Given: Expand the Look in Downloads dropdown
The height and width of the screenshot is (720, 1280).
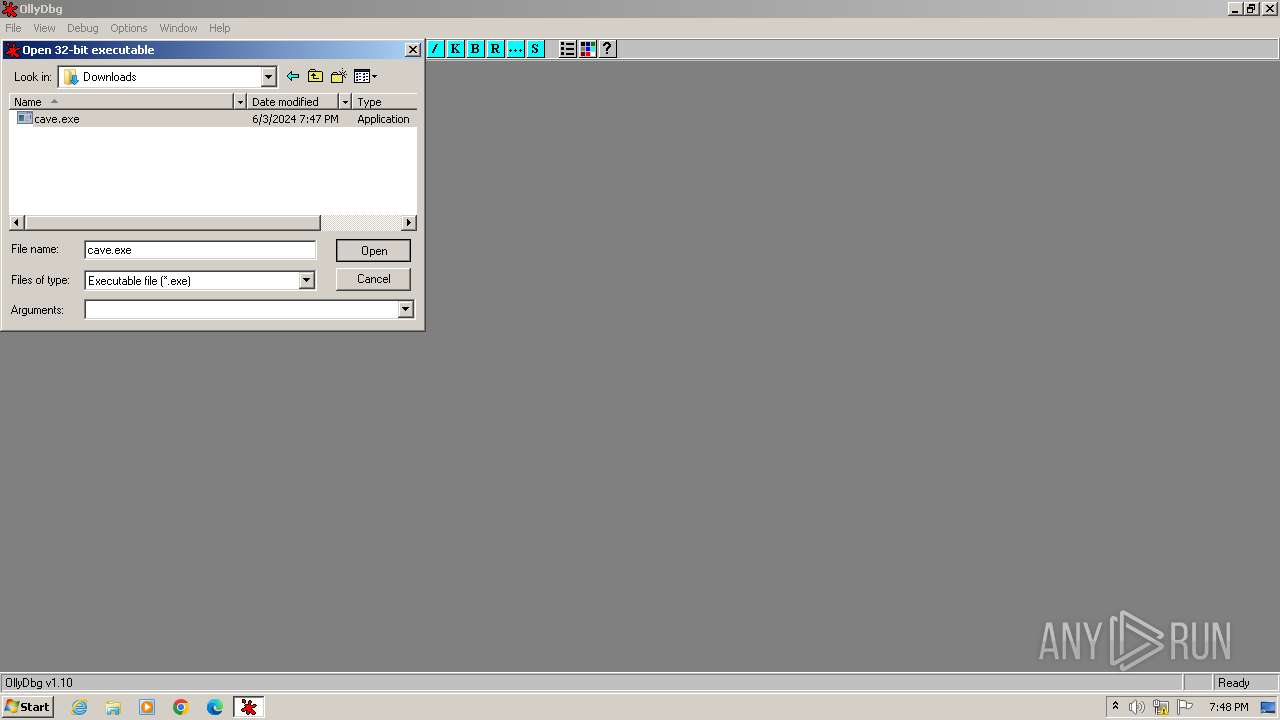Looking at the screenshot, I should click(268, 77).
